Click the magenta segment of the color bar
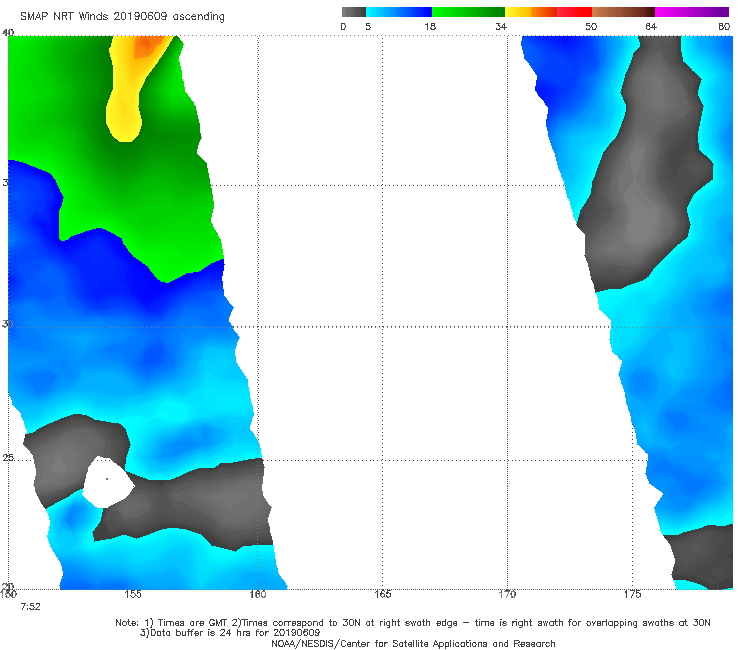Image resolution: width=740 pixels, height=650 pixels. coord(692,12)
